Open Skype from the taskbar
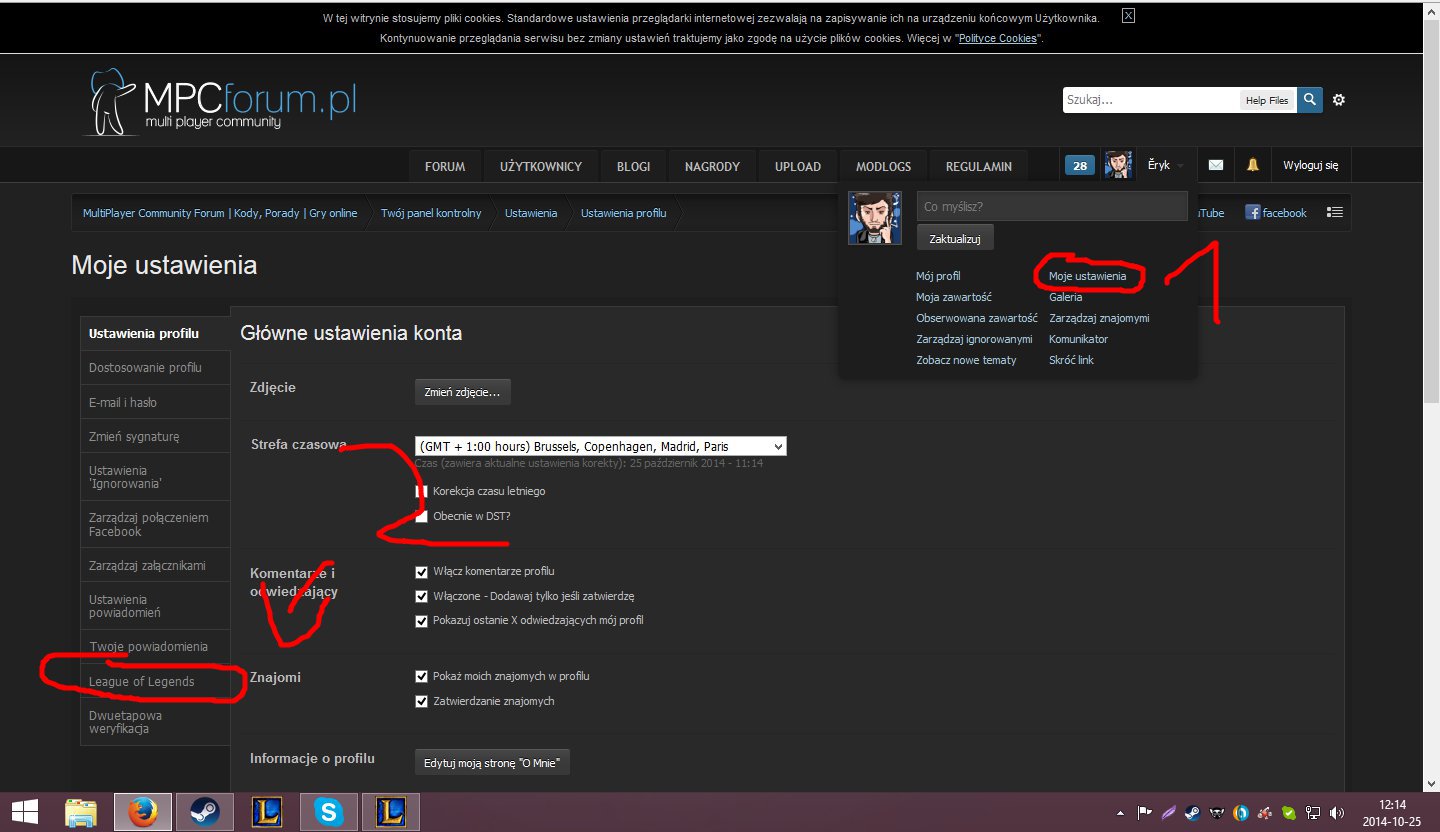1440x832 pixels. coord(328,811)
